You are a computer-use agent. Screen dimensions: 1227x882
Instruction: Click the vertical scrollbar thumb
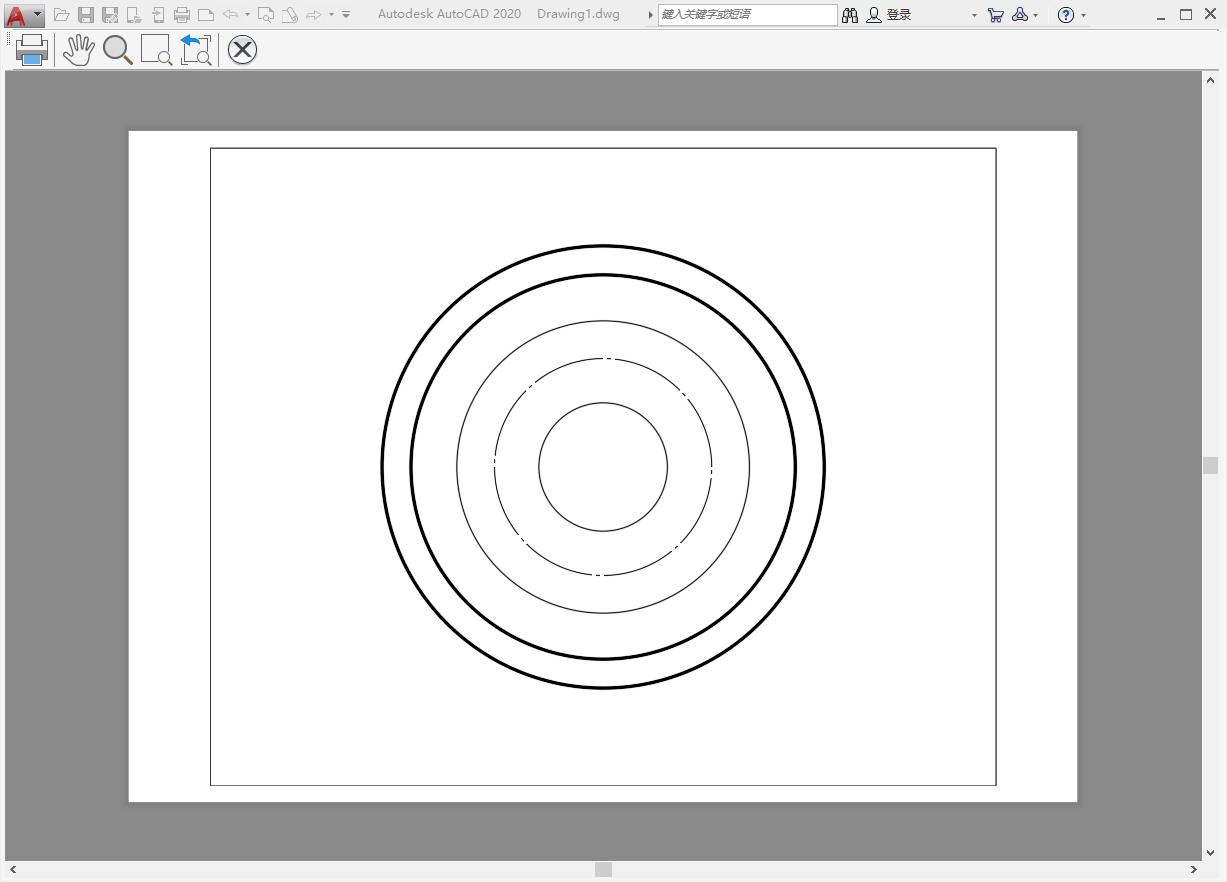[1211, 465]
